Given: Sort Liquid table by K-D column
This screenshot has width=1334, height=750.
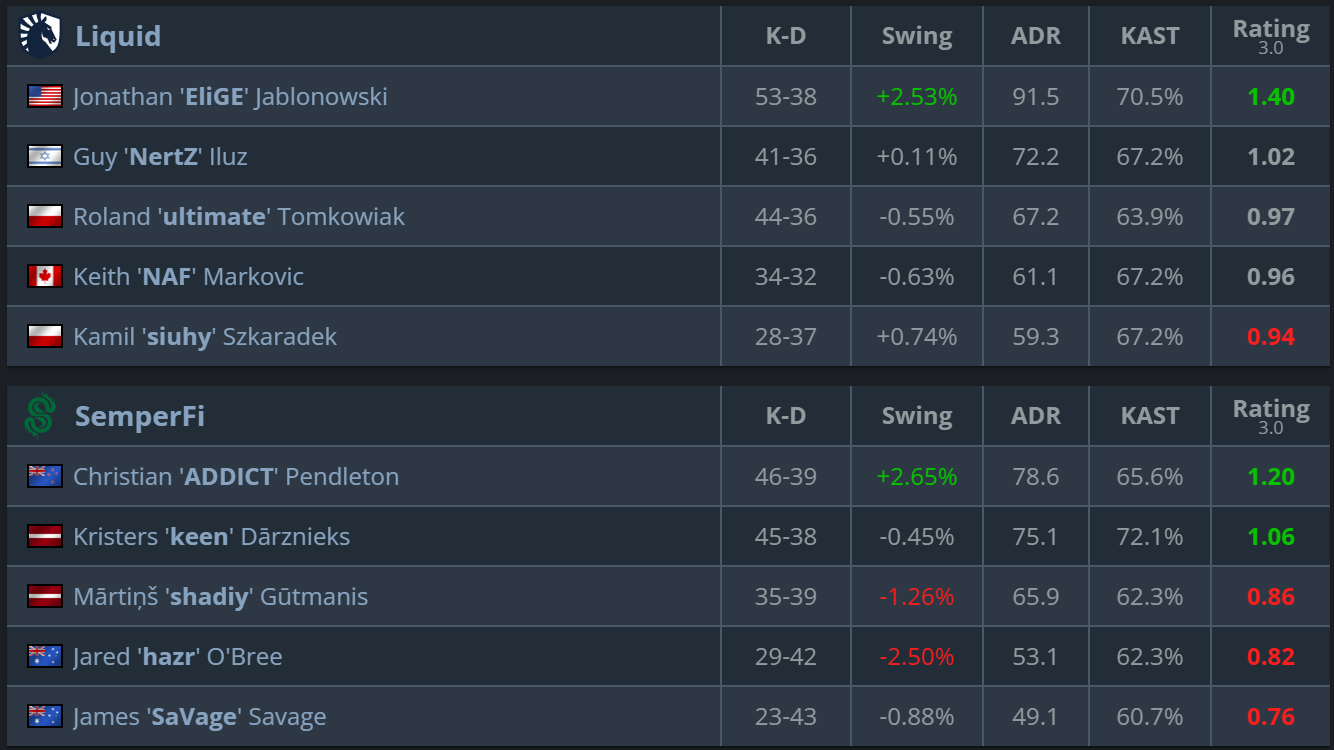Looking at the screenshot, I should [786, 36].
